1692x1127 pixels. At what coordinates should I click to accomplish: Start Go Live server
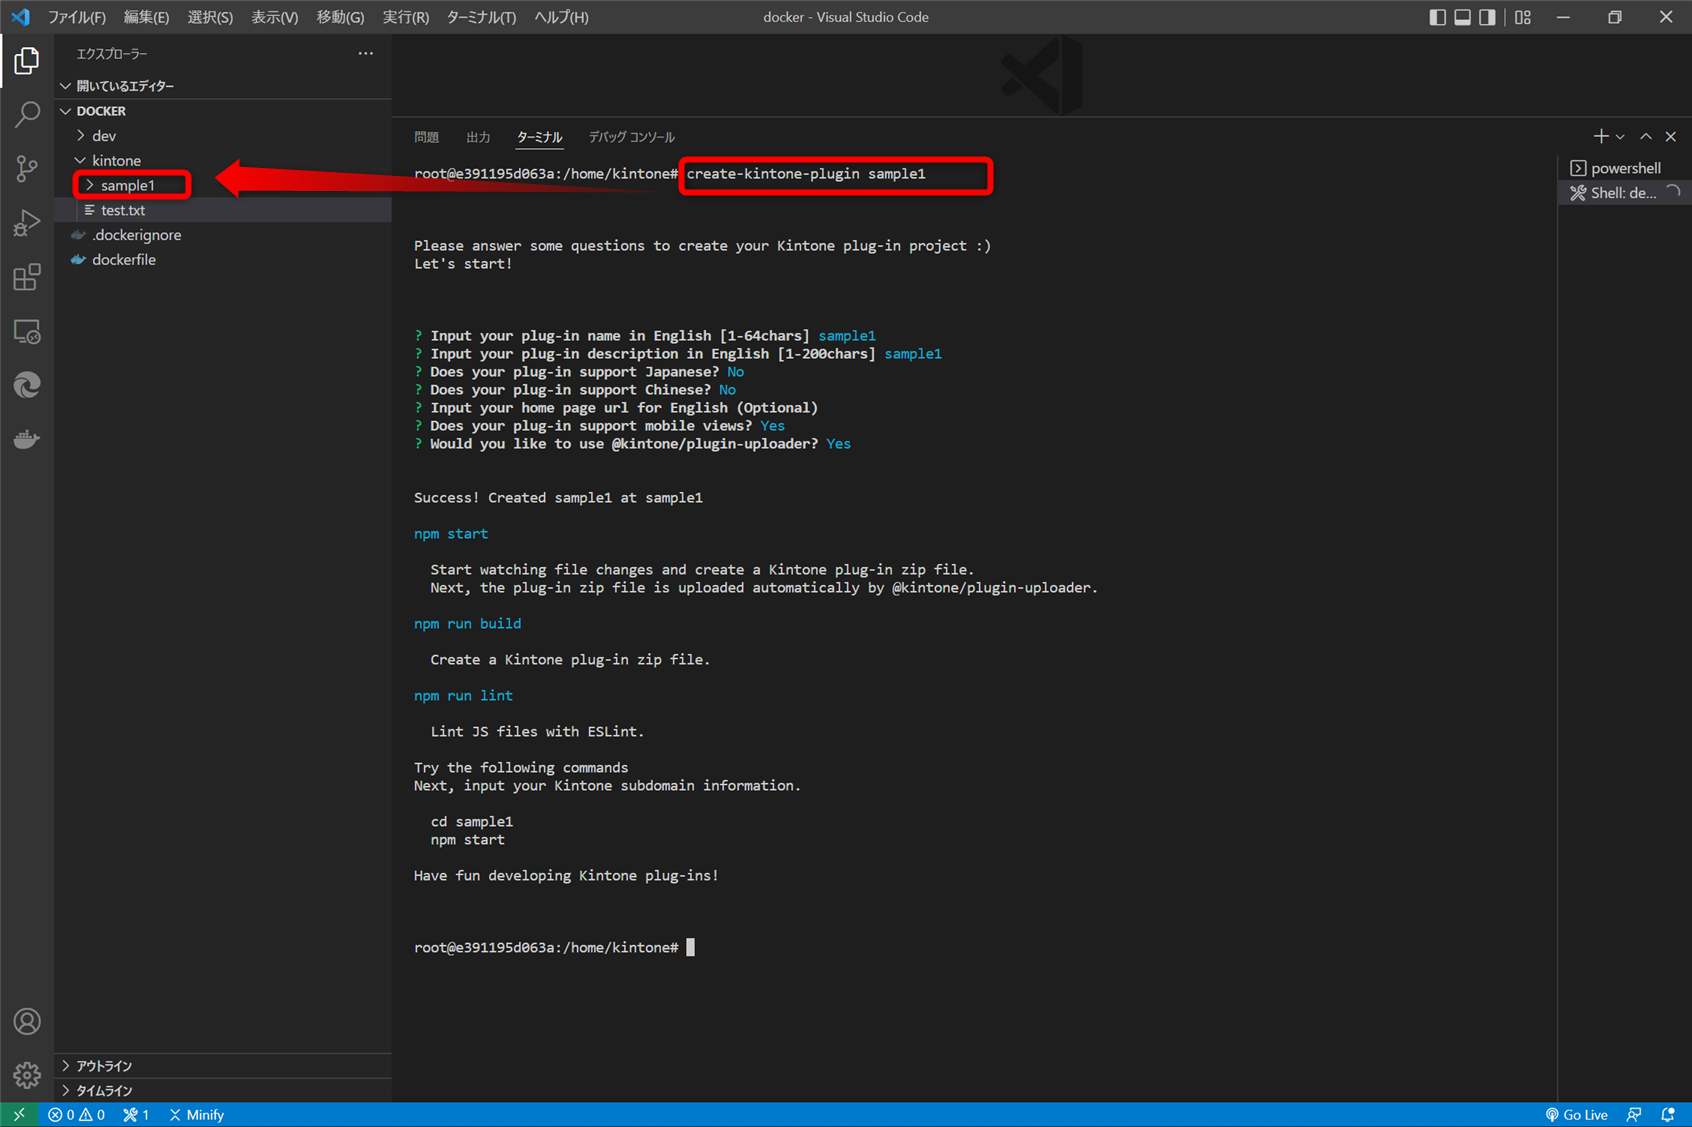(1577, 1115)
